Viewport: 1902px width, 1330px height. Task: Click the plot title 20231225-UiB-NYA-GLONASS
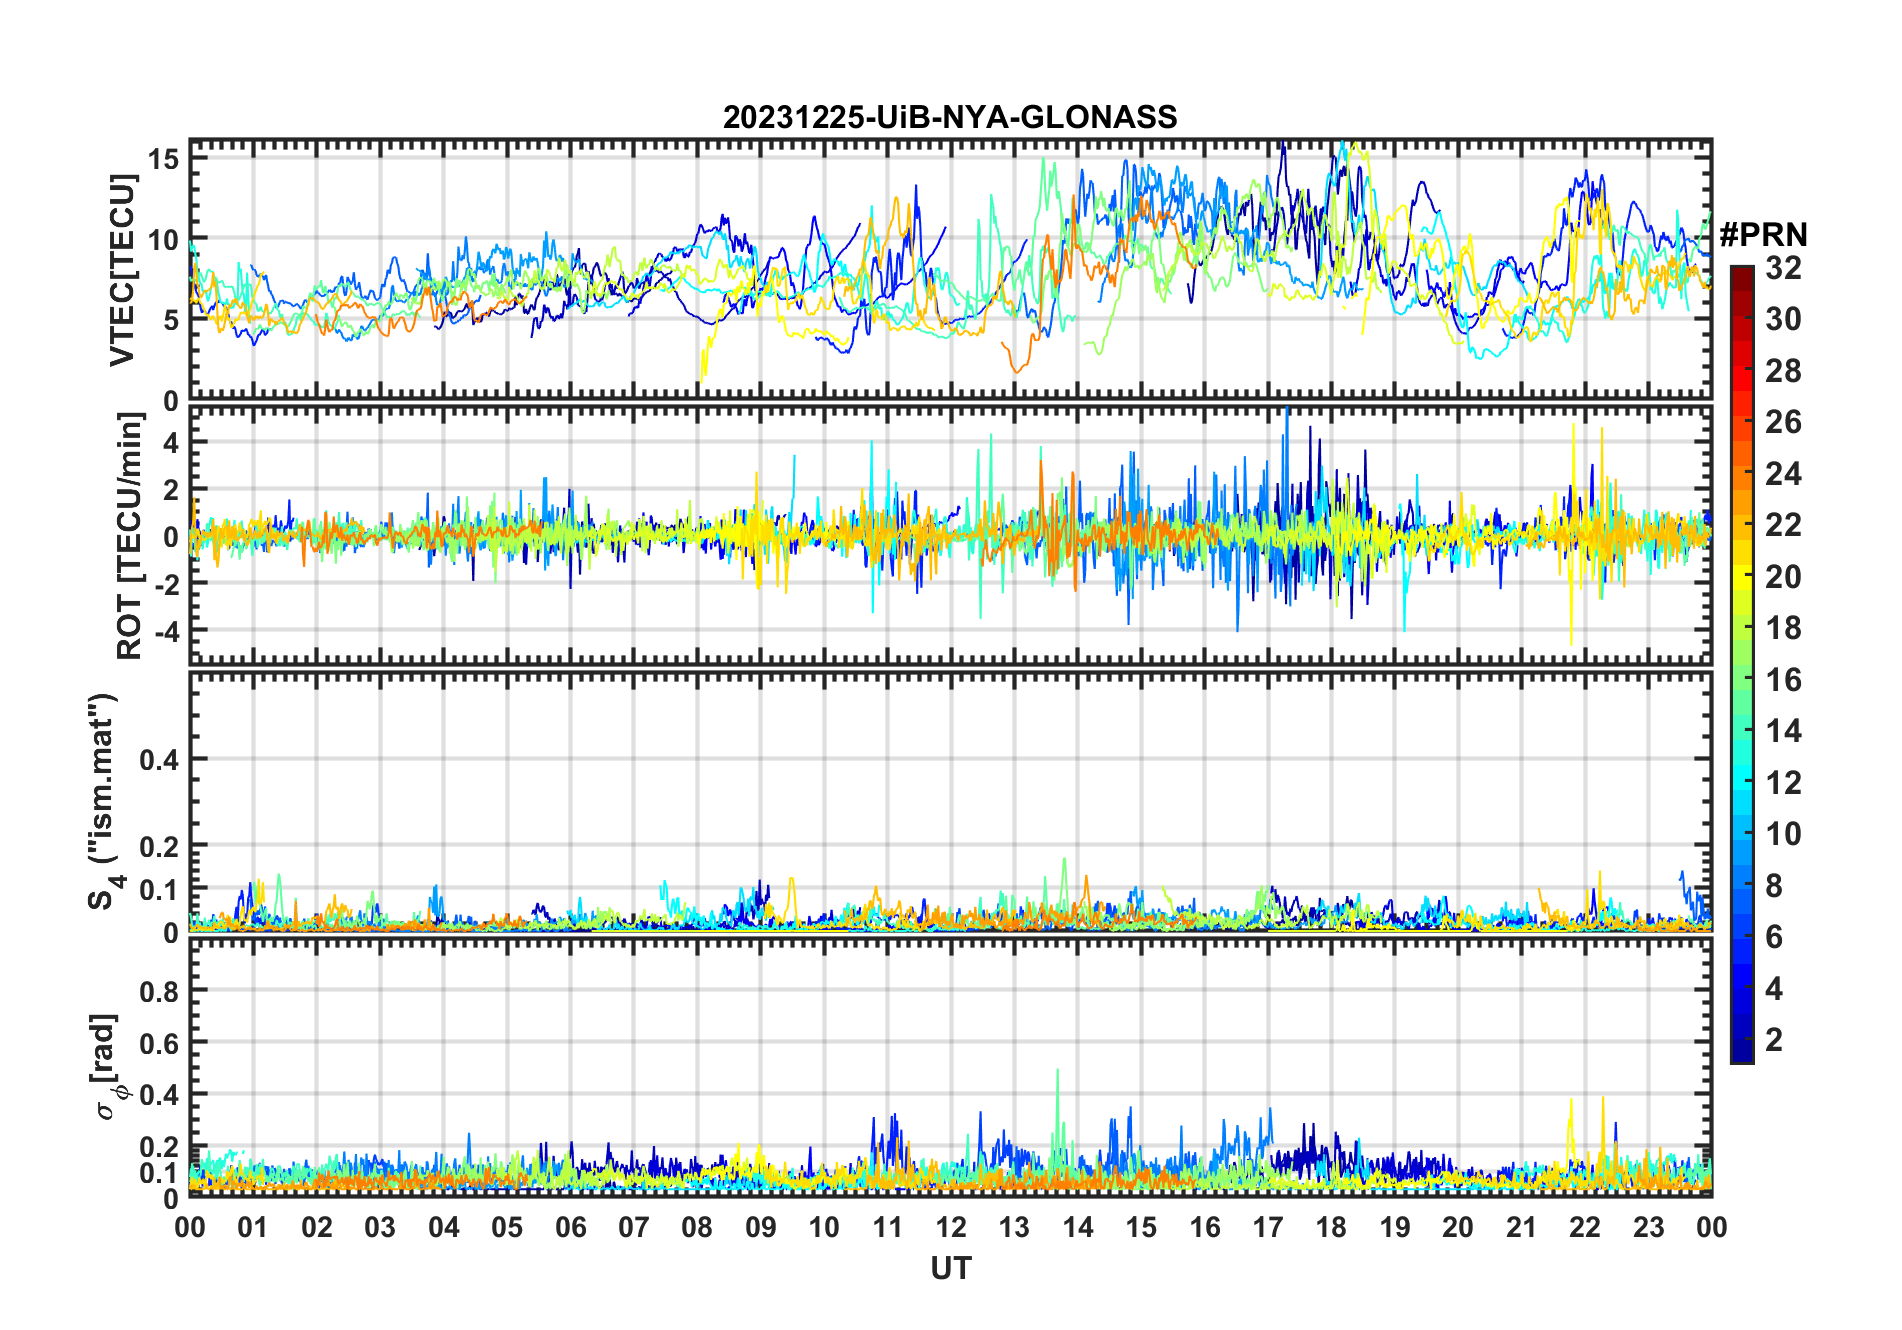[x=950, y=118]
